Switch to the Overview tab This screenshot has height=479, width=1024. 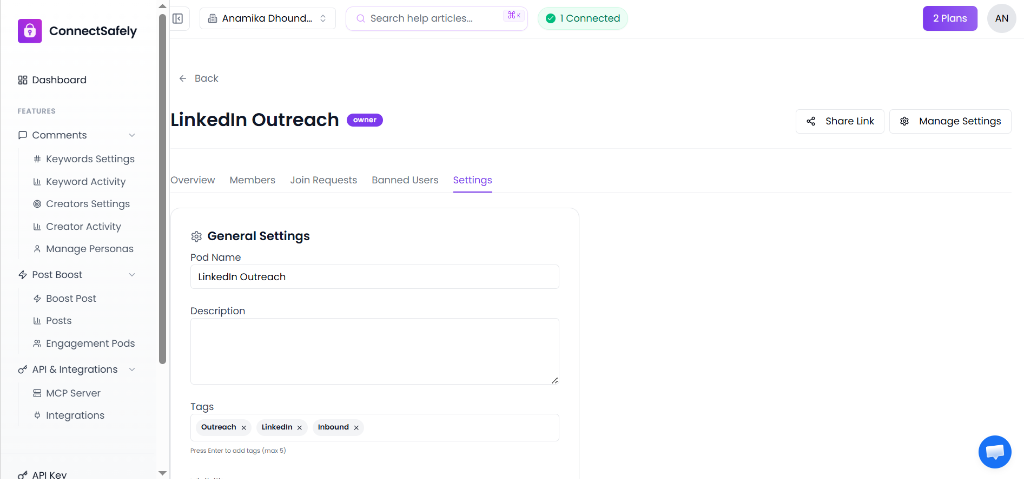193,180
